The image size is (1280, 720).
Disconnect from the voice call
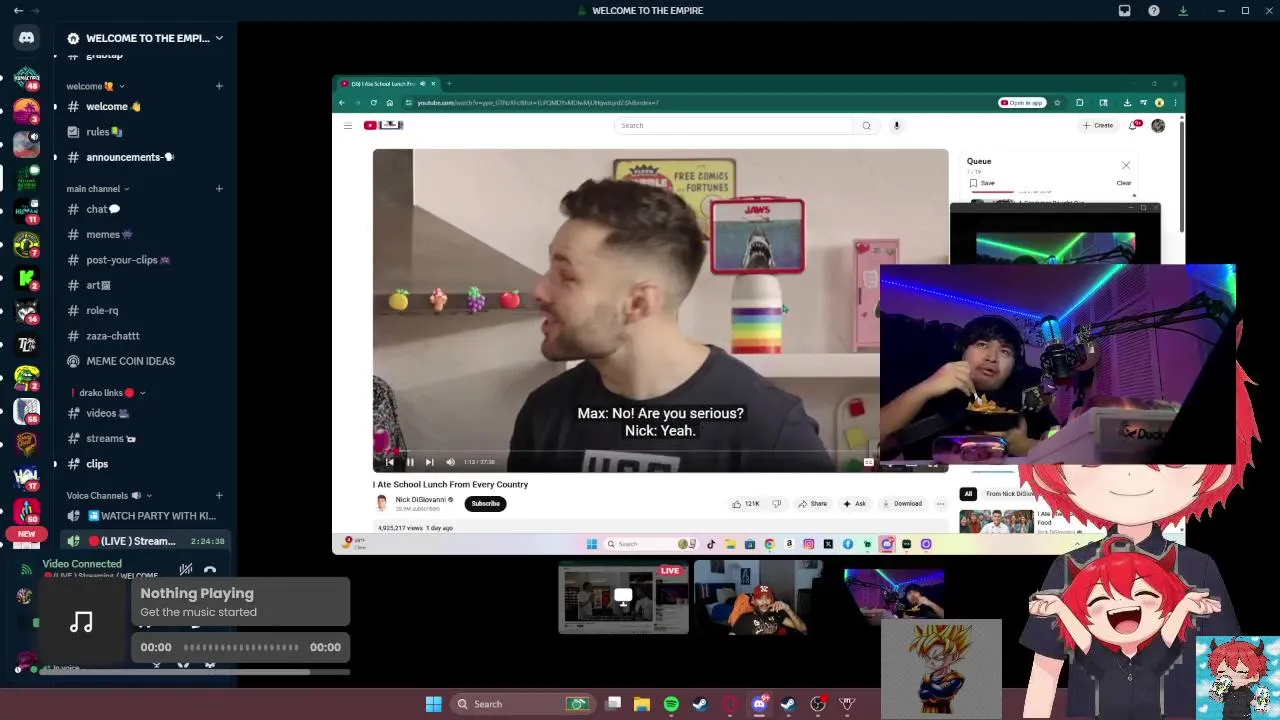tap(210, 570)
